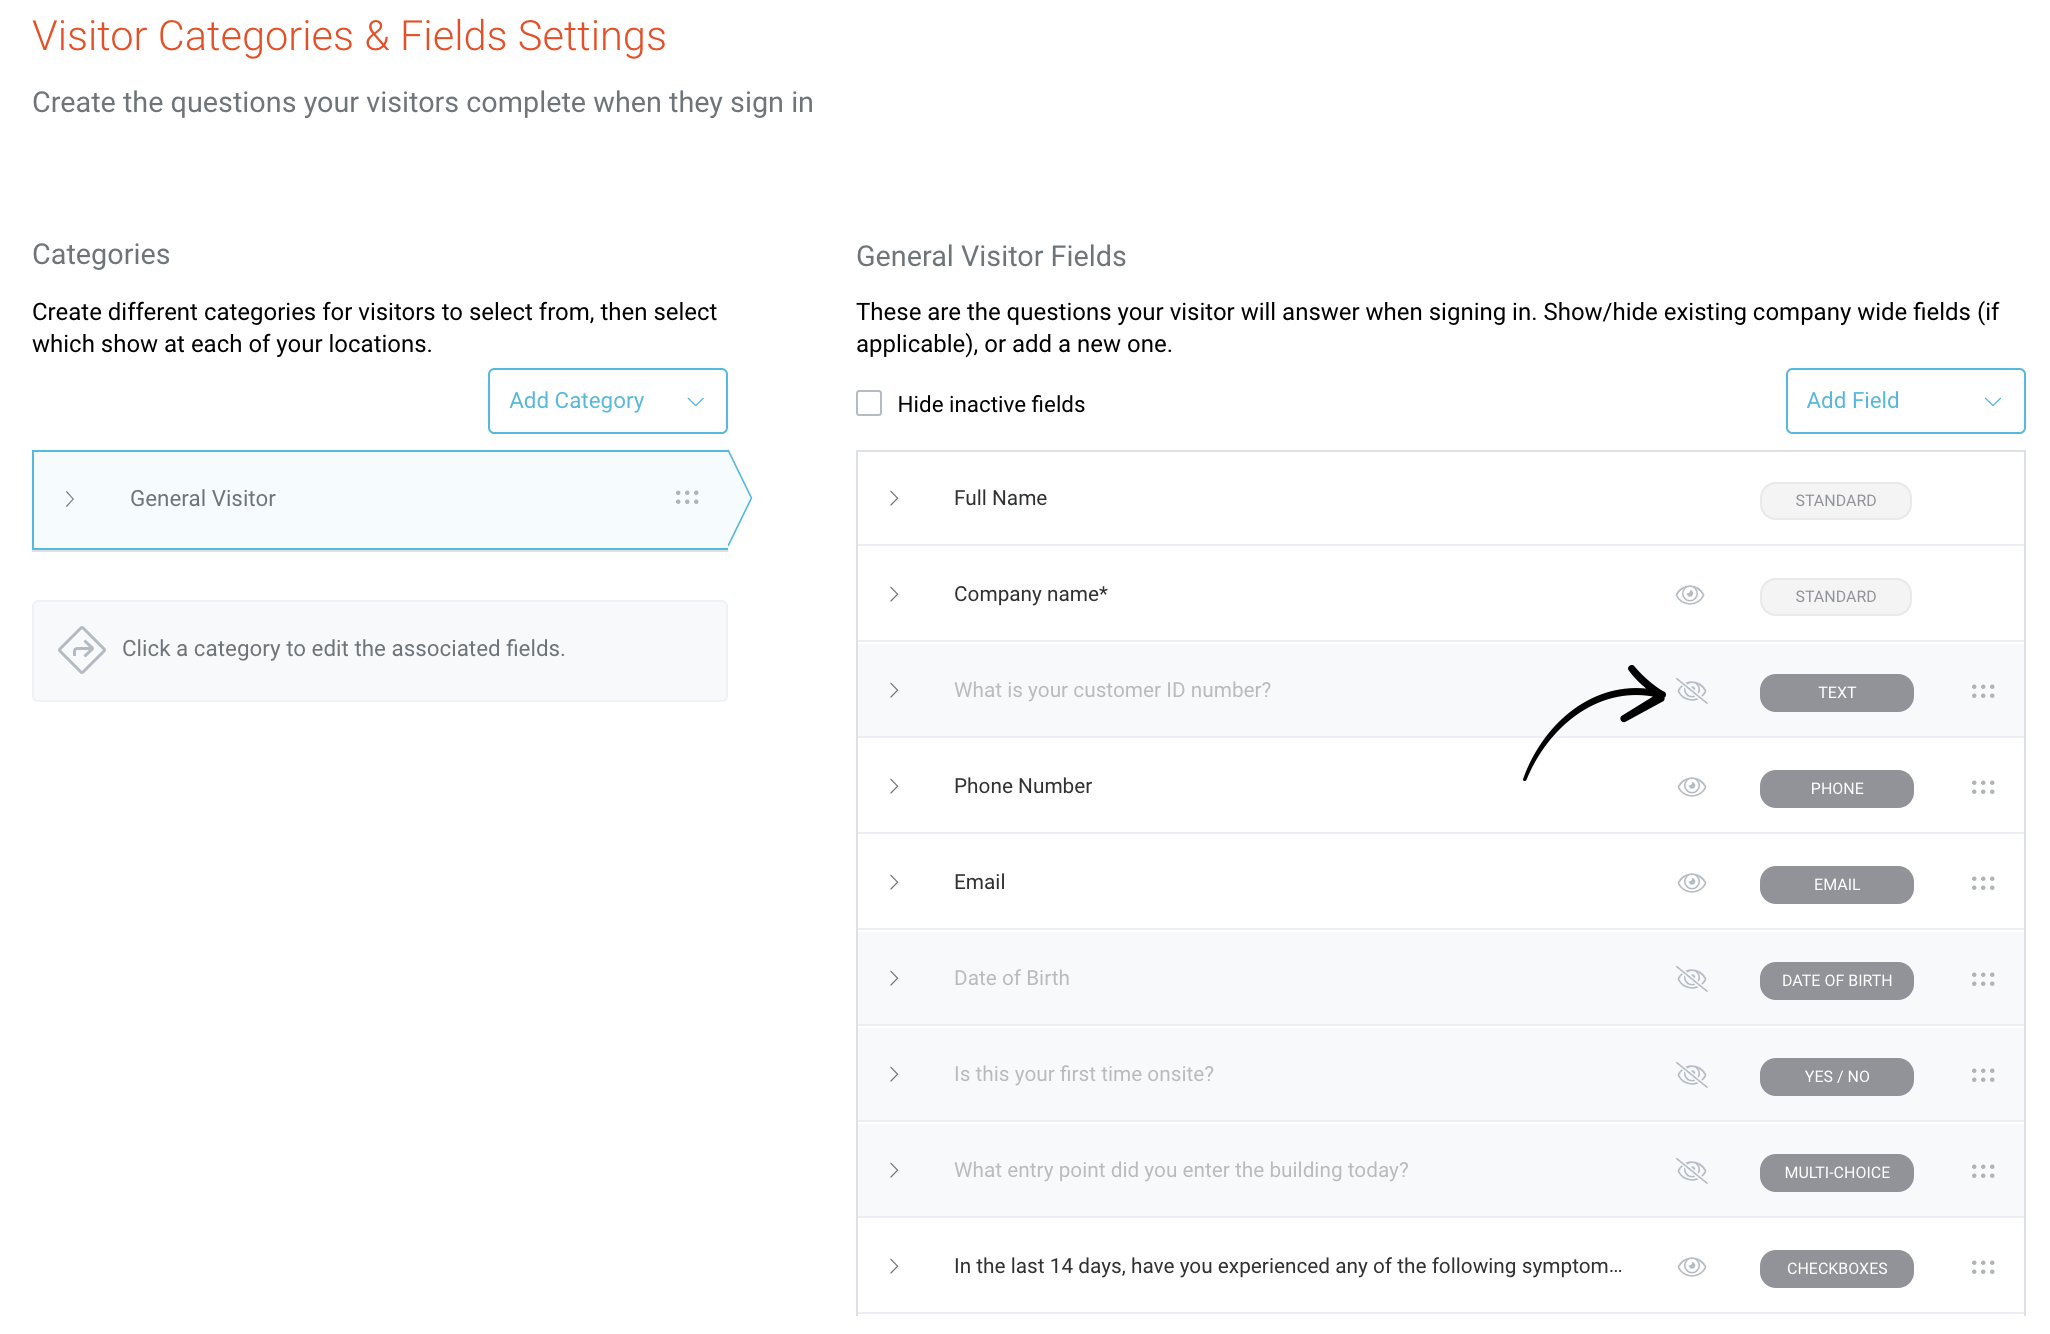Screen dimensions: 2050x1334
Task: Click the PHONE type badge
Action: 1837,788
